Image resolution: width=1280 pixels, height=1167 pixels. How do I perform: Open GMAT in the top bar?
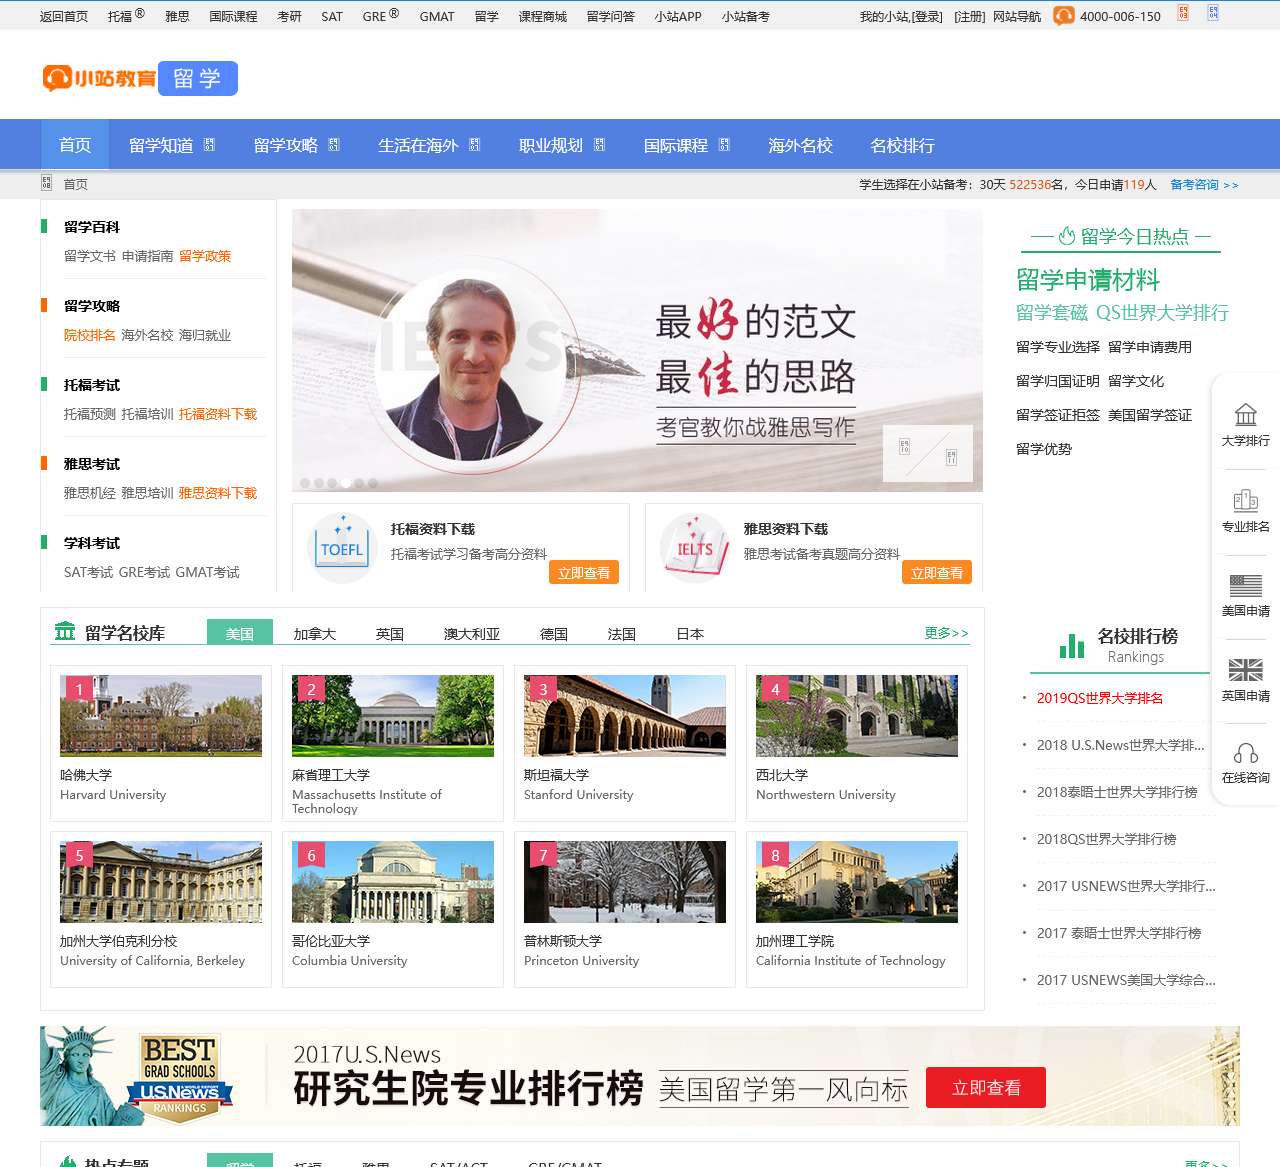pyautogui.click(x=437, y=16)
